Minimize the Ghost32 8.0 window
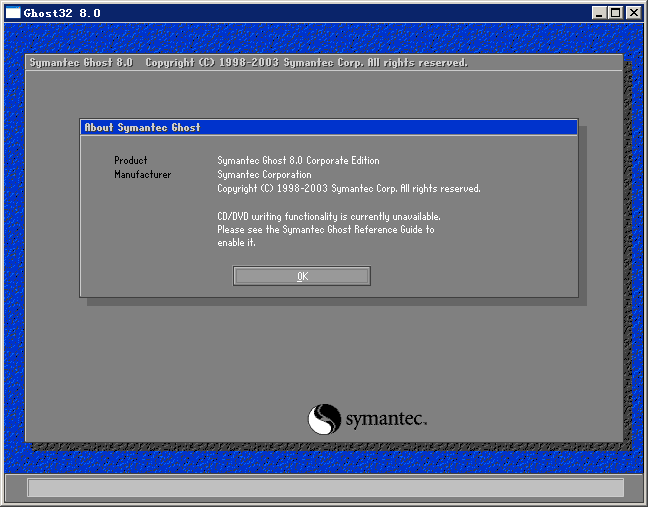648x507 pixels. coord(599,13)
